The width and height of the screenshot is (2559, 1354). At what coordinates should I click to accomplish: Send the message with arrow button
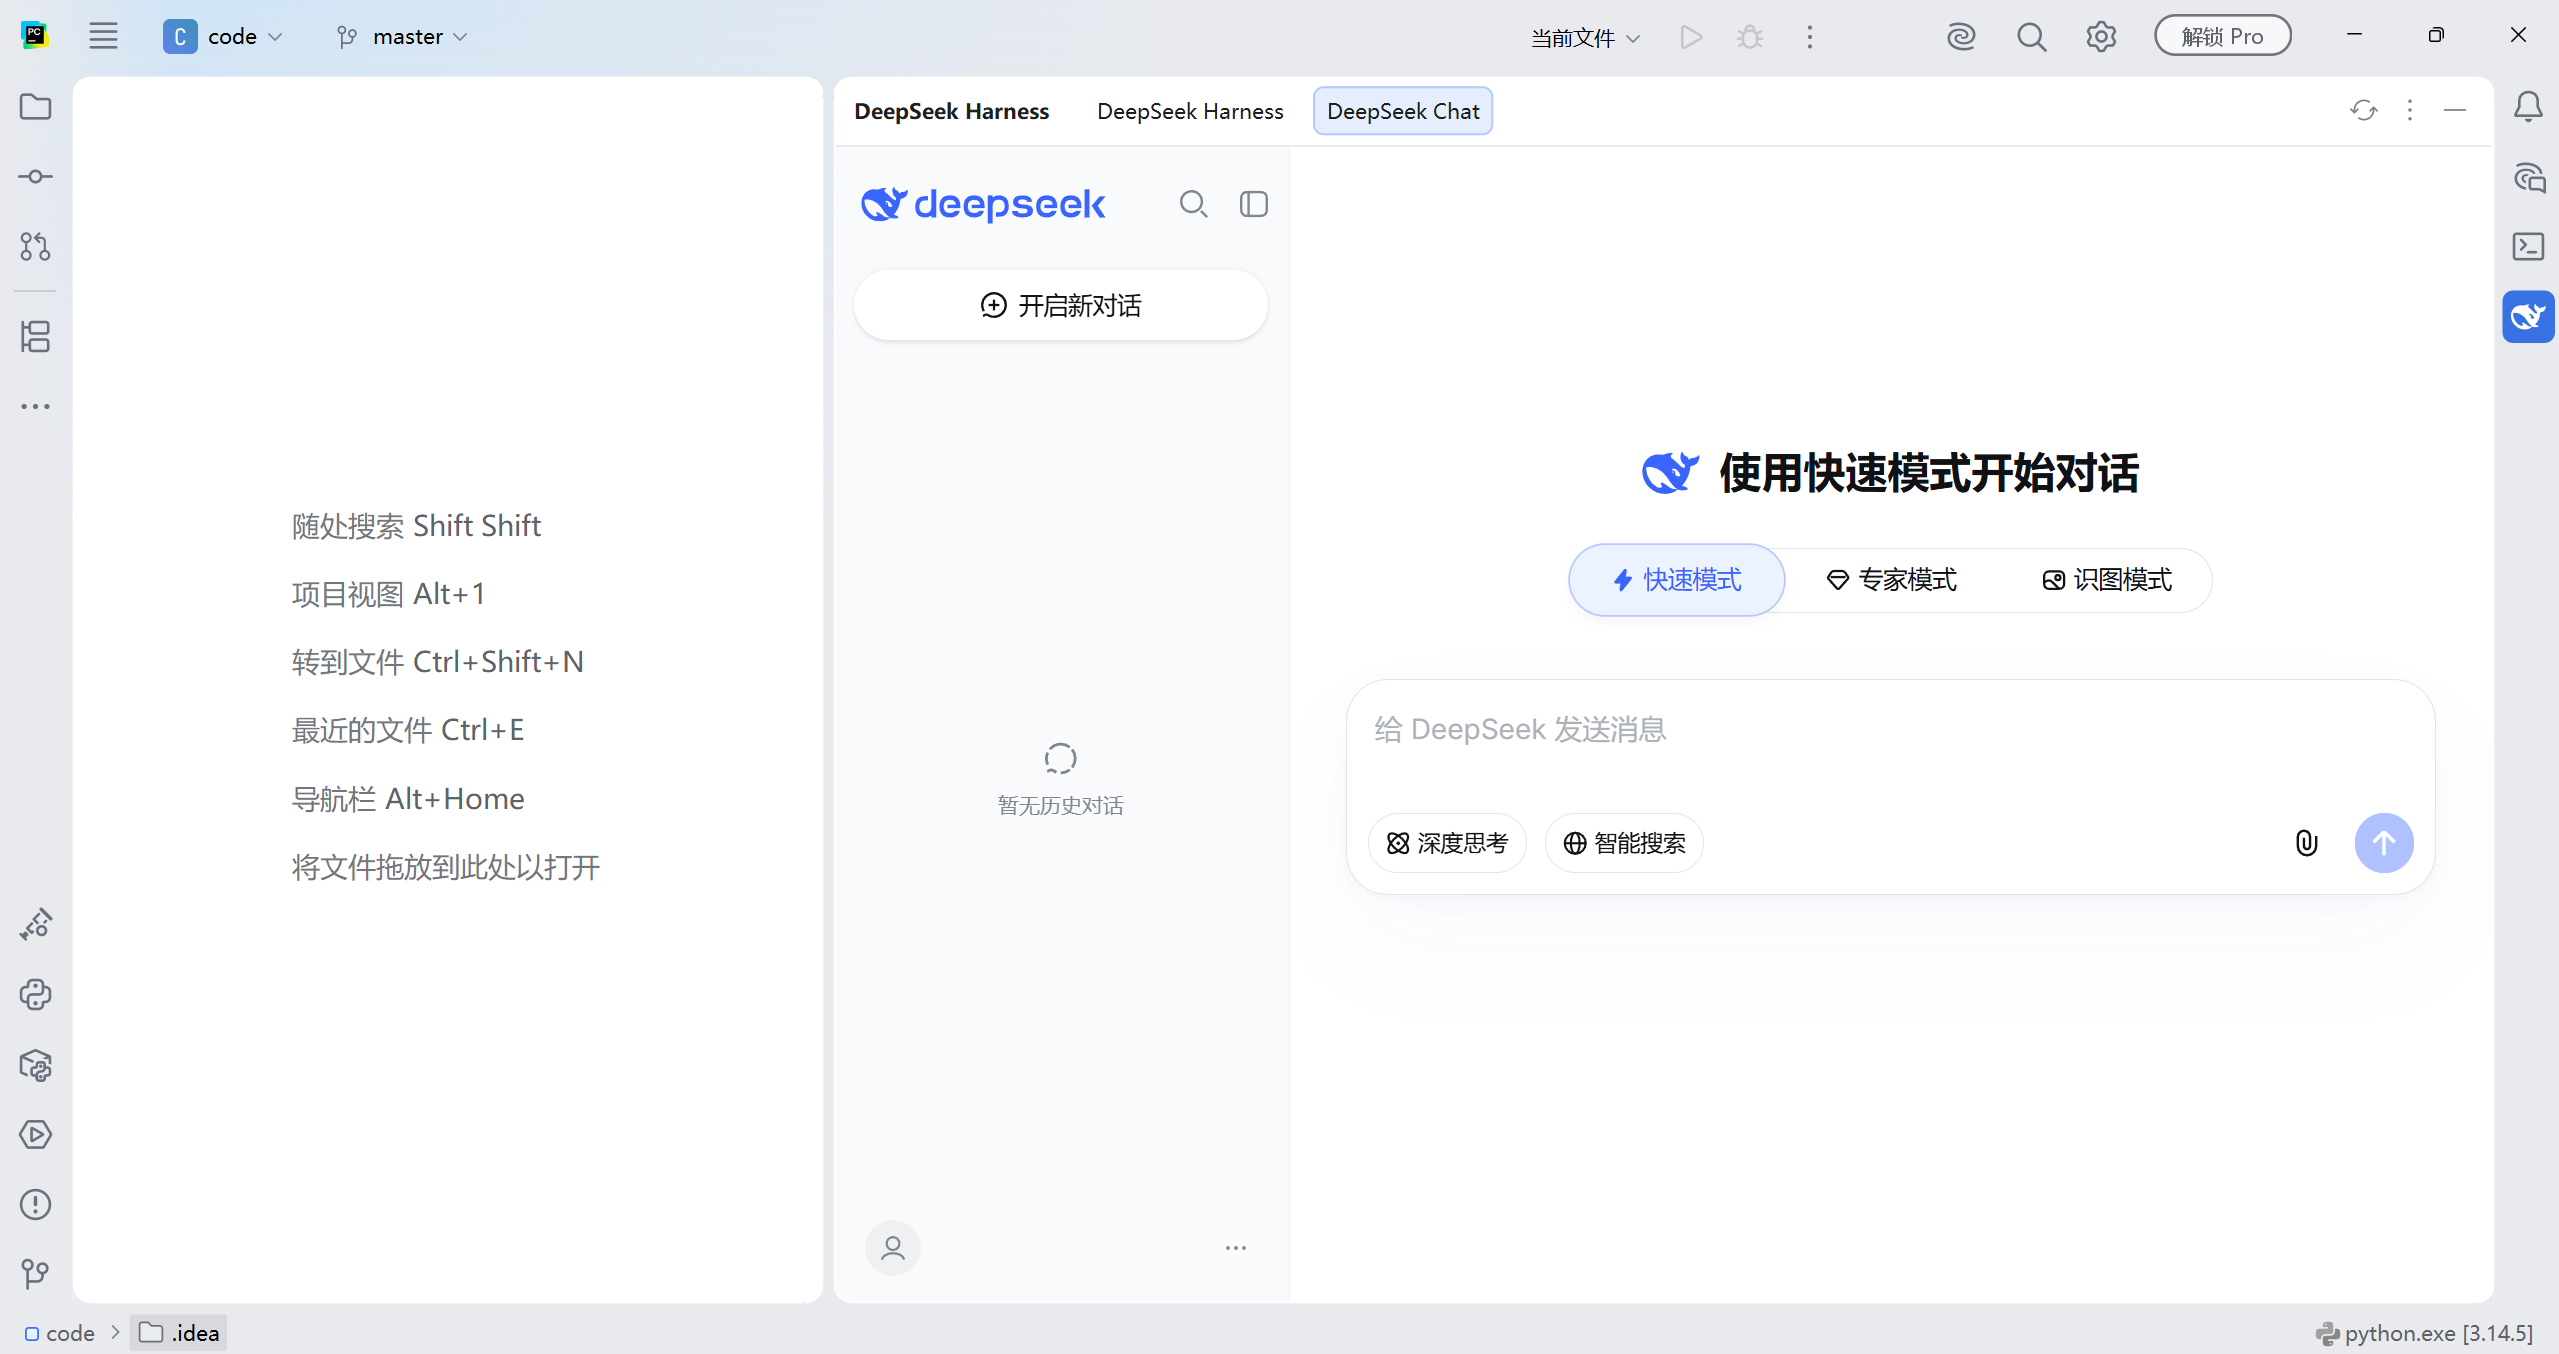pos(2384,843)
